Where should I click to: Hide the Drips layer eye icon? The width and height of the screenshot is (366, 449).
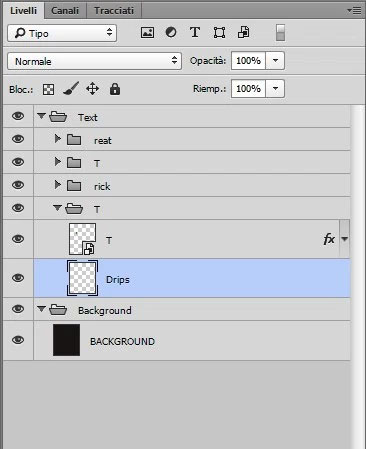point(18,278)
